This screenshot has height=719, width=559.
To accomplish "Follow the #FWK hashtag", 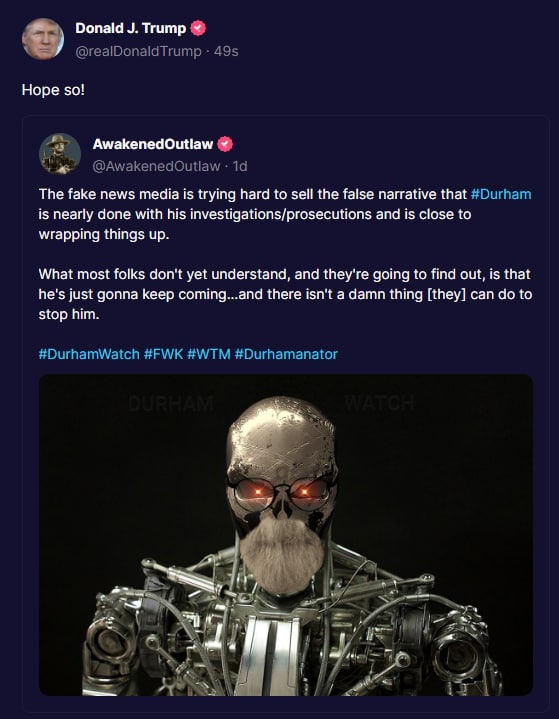I will click(x=163, y=354).
